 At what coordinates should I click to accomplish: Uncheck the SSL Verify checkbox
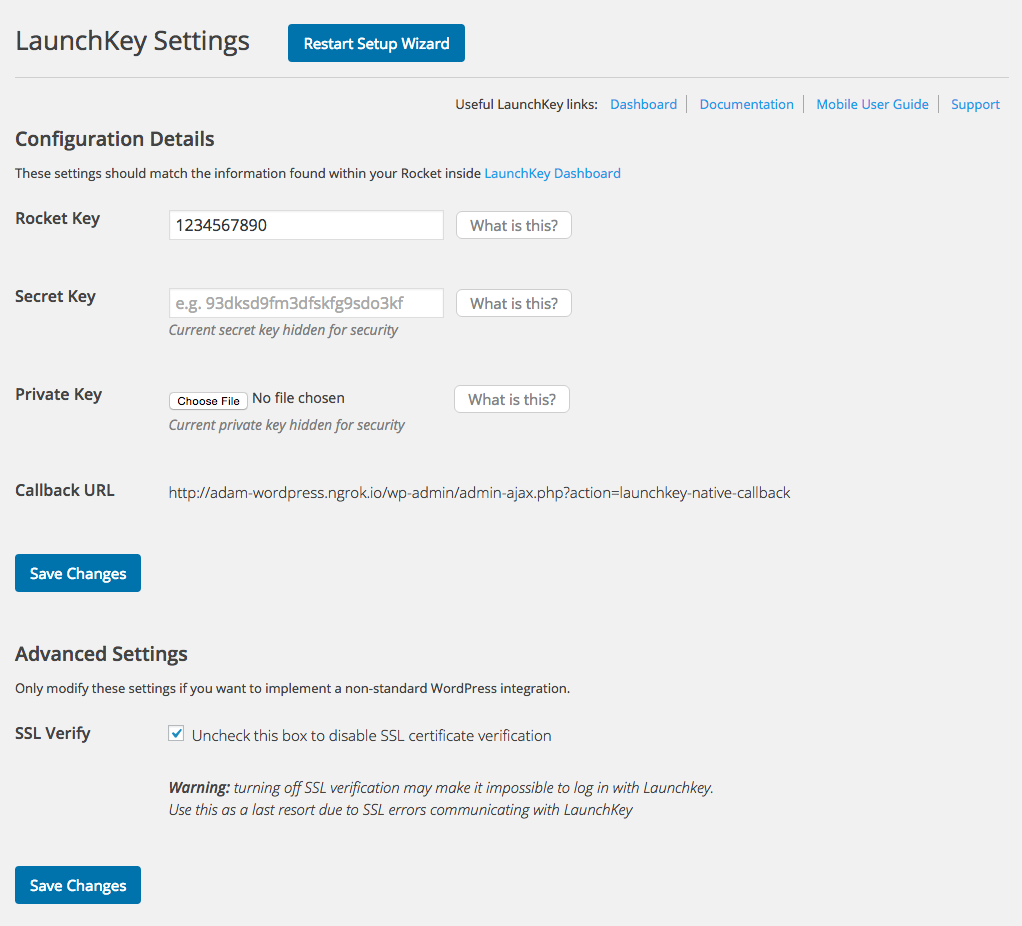(176, 733)
